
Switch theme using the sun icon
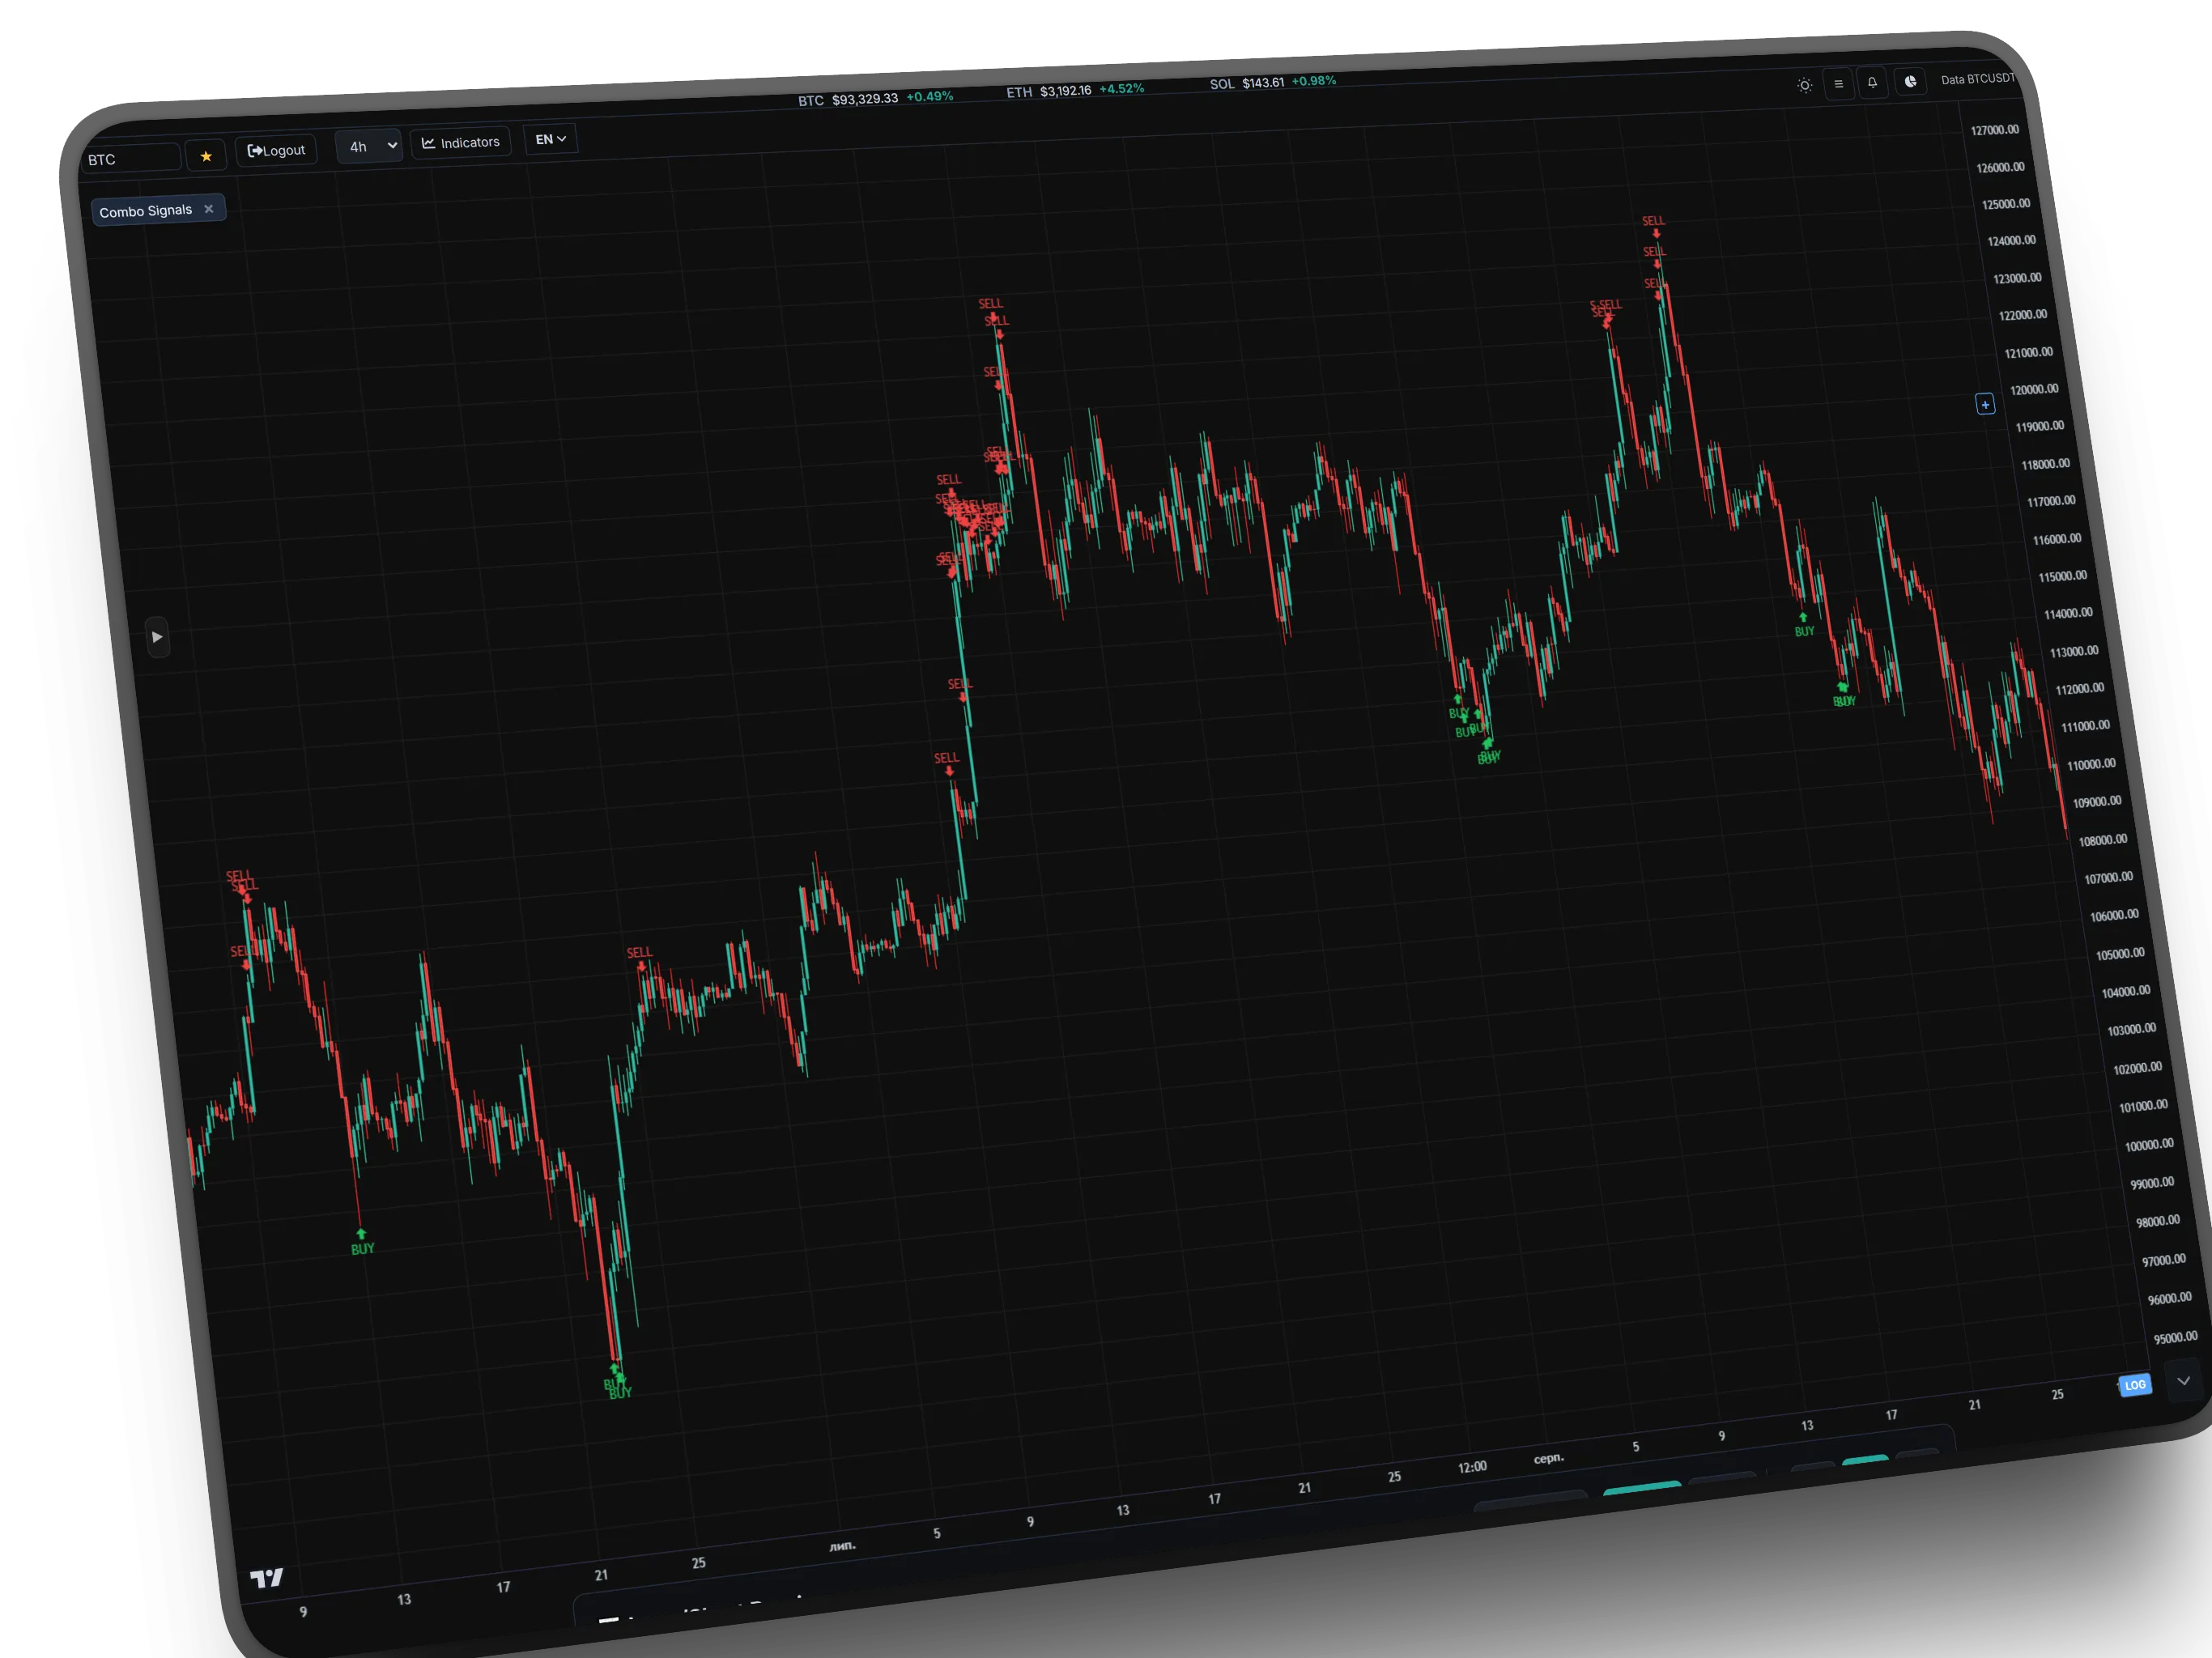point(1804,85)
